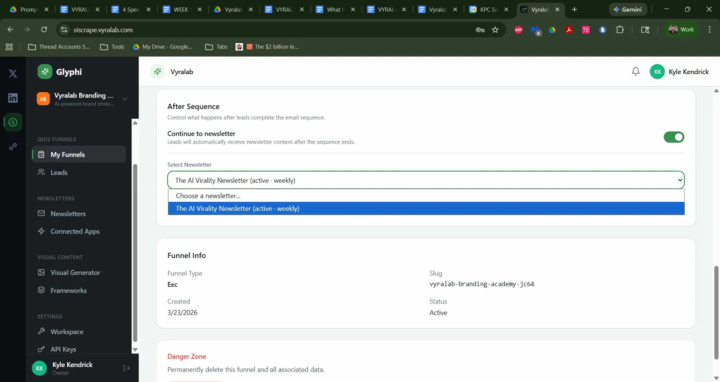Click the Created date 3/23/2026

(182, 313)
